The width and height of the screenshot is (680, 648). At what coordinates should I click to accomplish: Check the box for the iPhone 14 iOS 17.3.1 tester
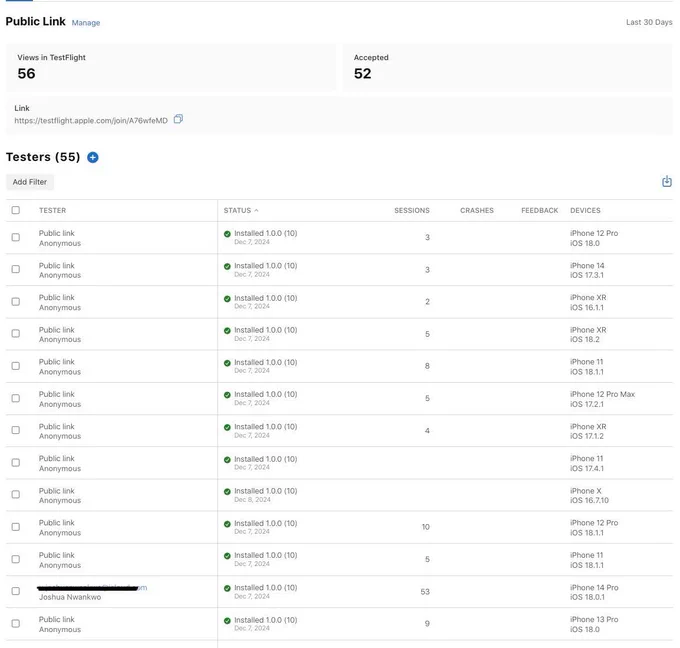(16, 269)
